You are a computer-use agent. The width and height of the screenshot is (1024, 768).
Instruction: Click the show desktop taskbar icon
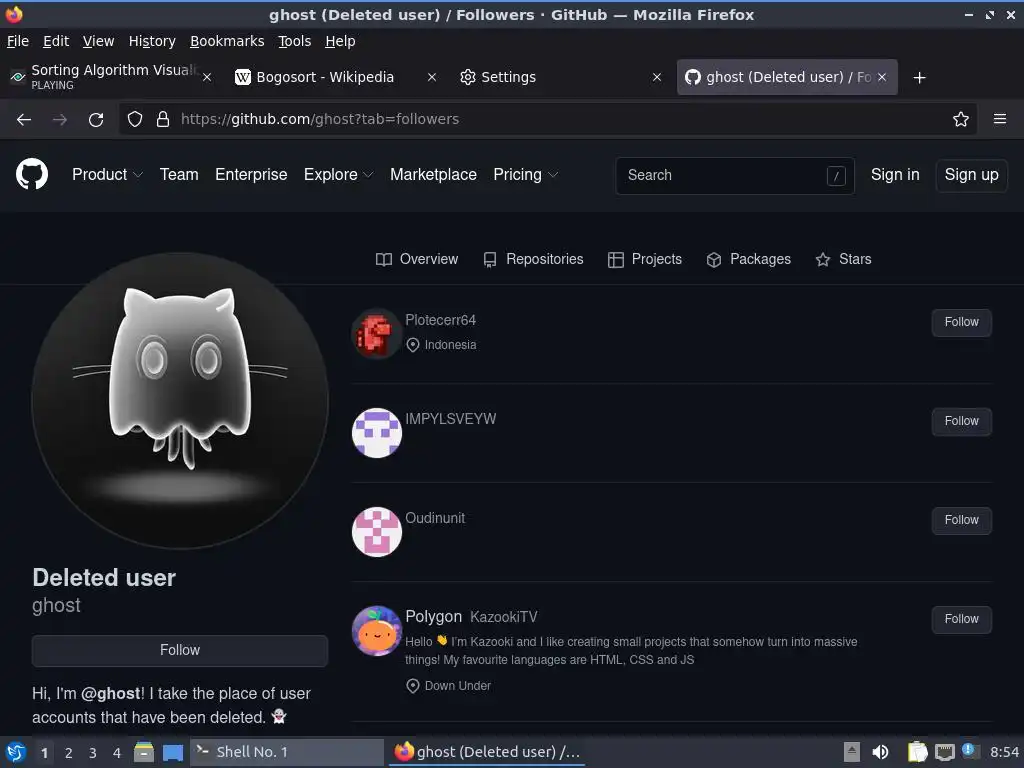coord(173,753)
